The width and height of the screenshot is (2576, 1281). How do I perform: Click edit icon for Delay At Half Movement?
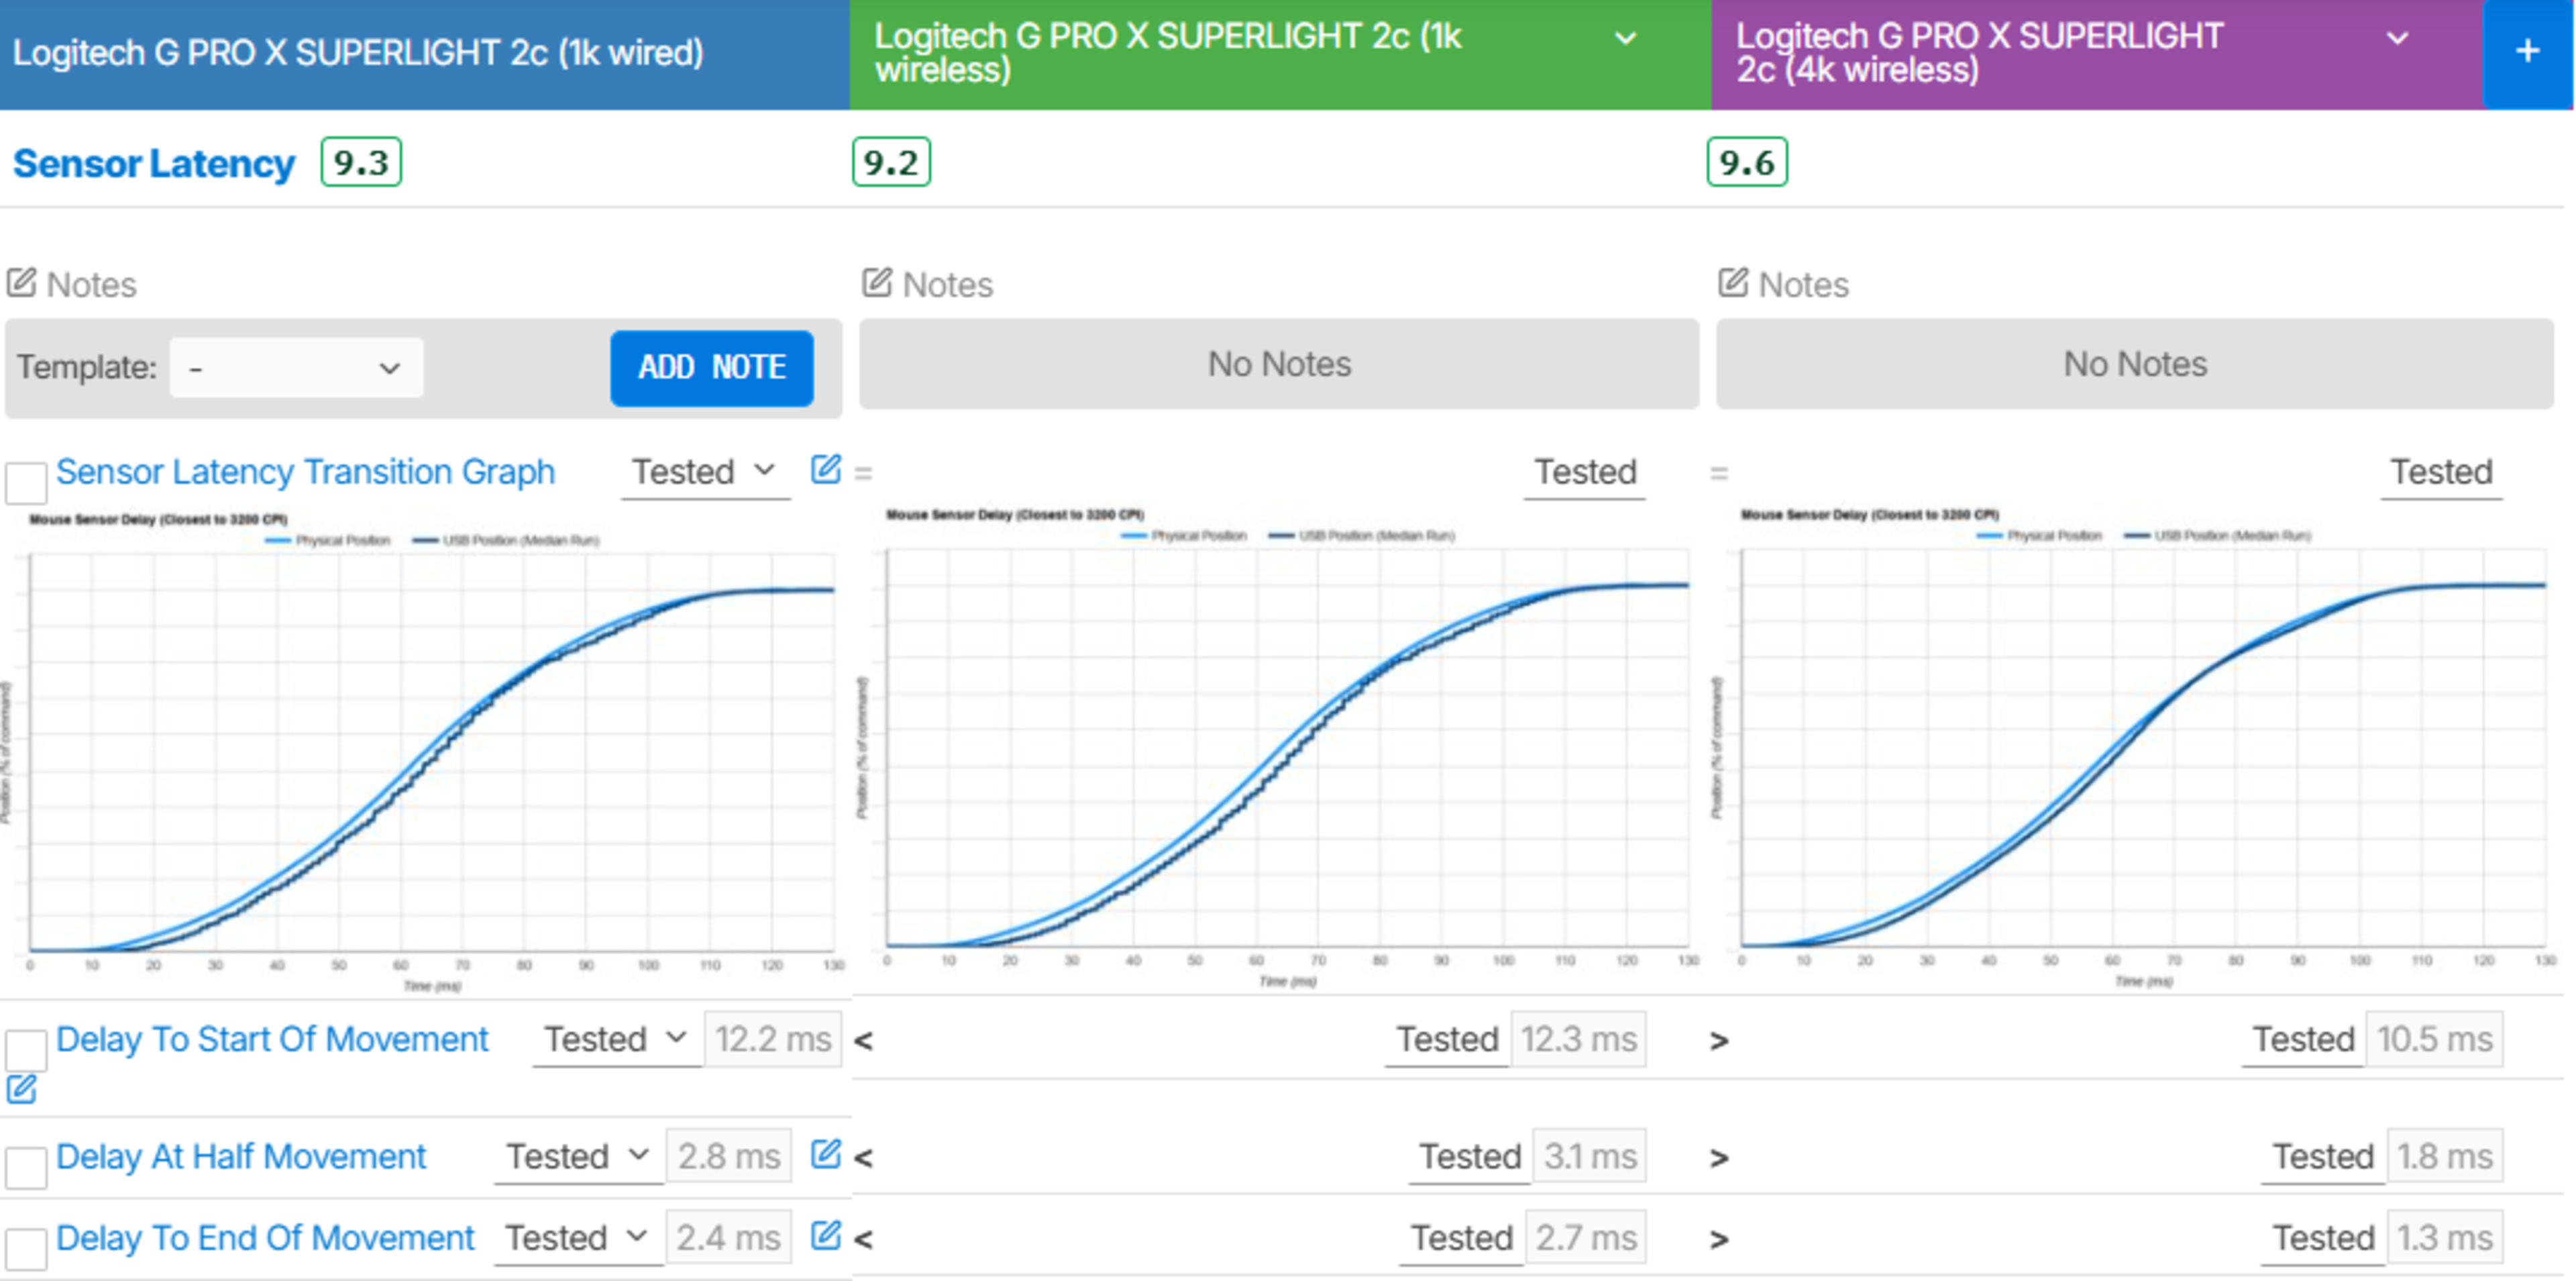[825, 1155]
